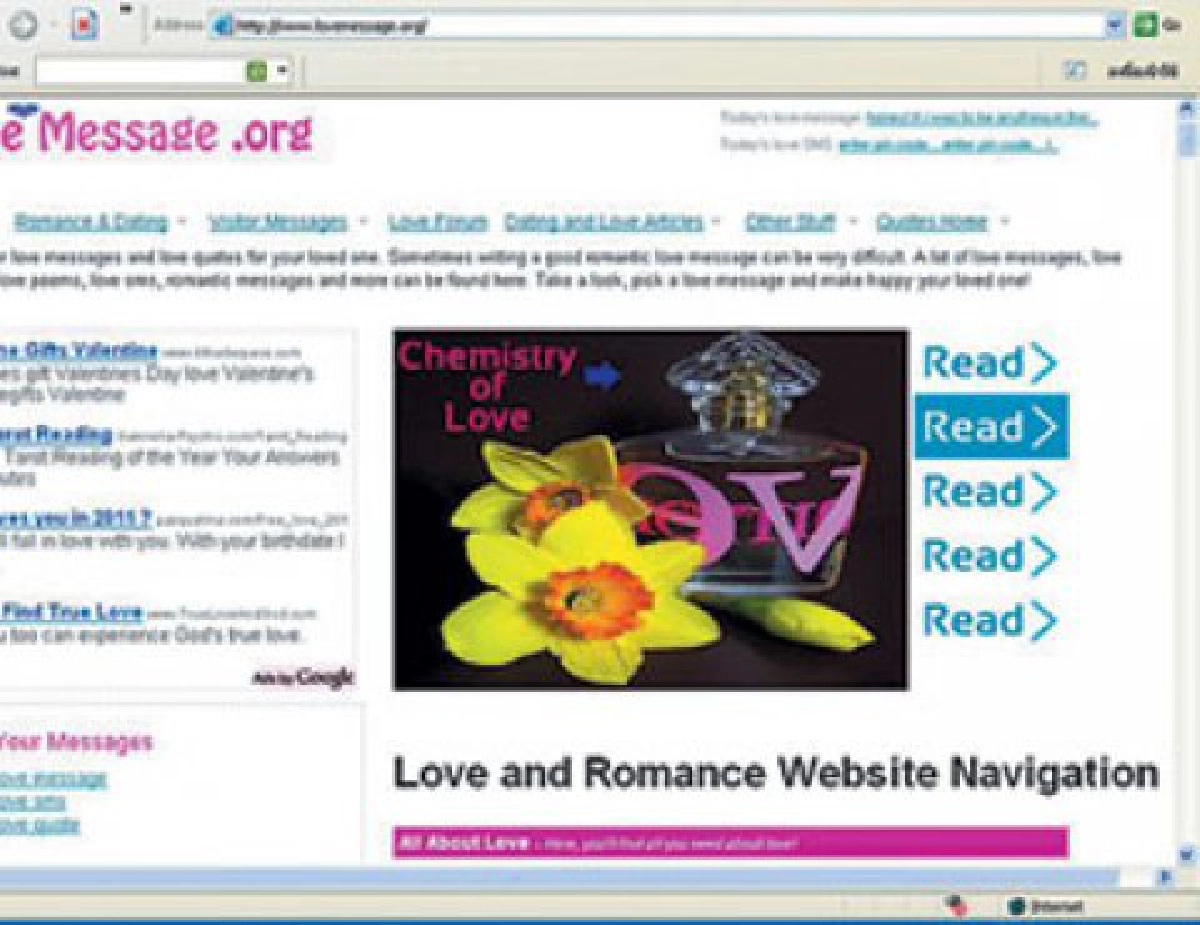Expand the arrow beside Dating and Love Articles
Image resolution: width=1200 pixels, height=925 pixels.
[x=717, y=221]
